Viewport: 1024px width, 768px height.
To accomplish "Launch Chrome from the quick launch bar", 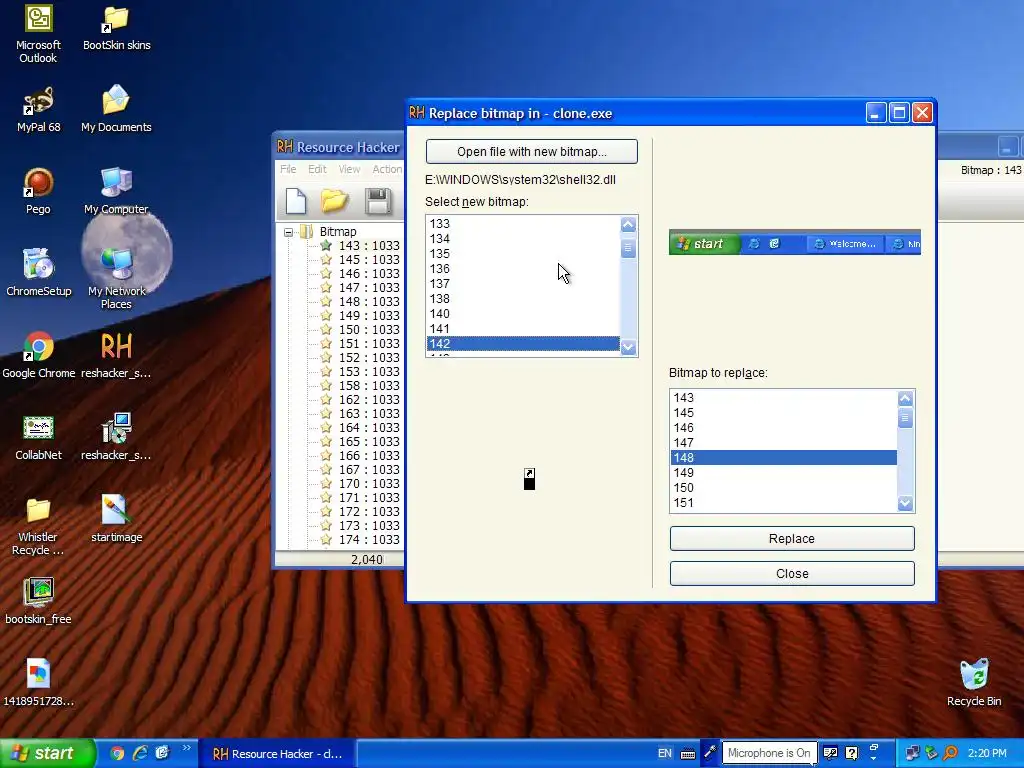I will click(x=117, y=753).
